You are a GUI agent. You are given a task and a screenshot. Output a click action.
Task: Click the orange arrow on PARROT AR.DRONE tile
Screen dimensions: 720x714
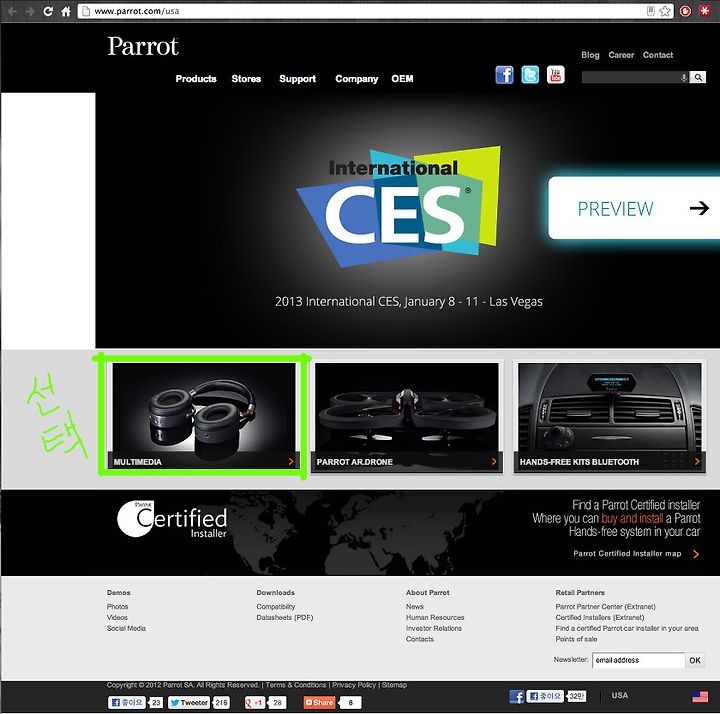coord(494,461)
